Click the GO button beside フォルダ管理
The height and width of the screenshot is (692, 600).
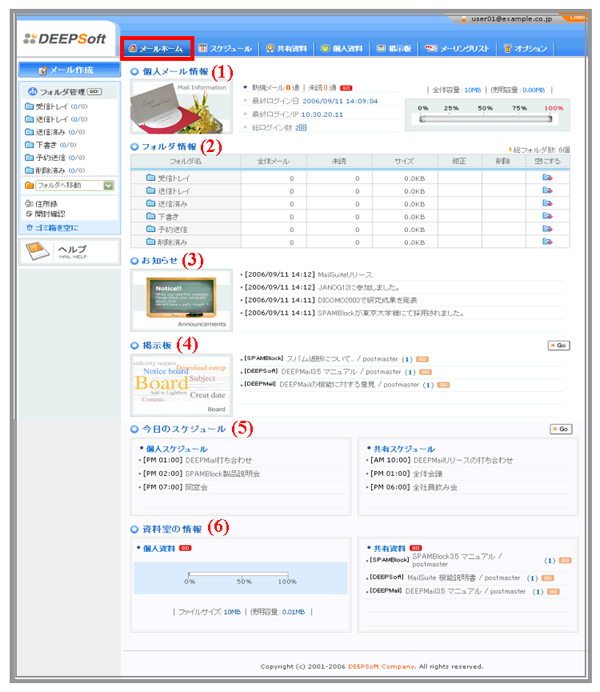click(x=94, y=91)
